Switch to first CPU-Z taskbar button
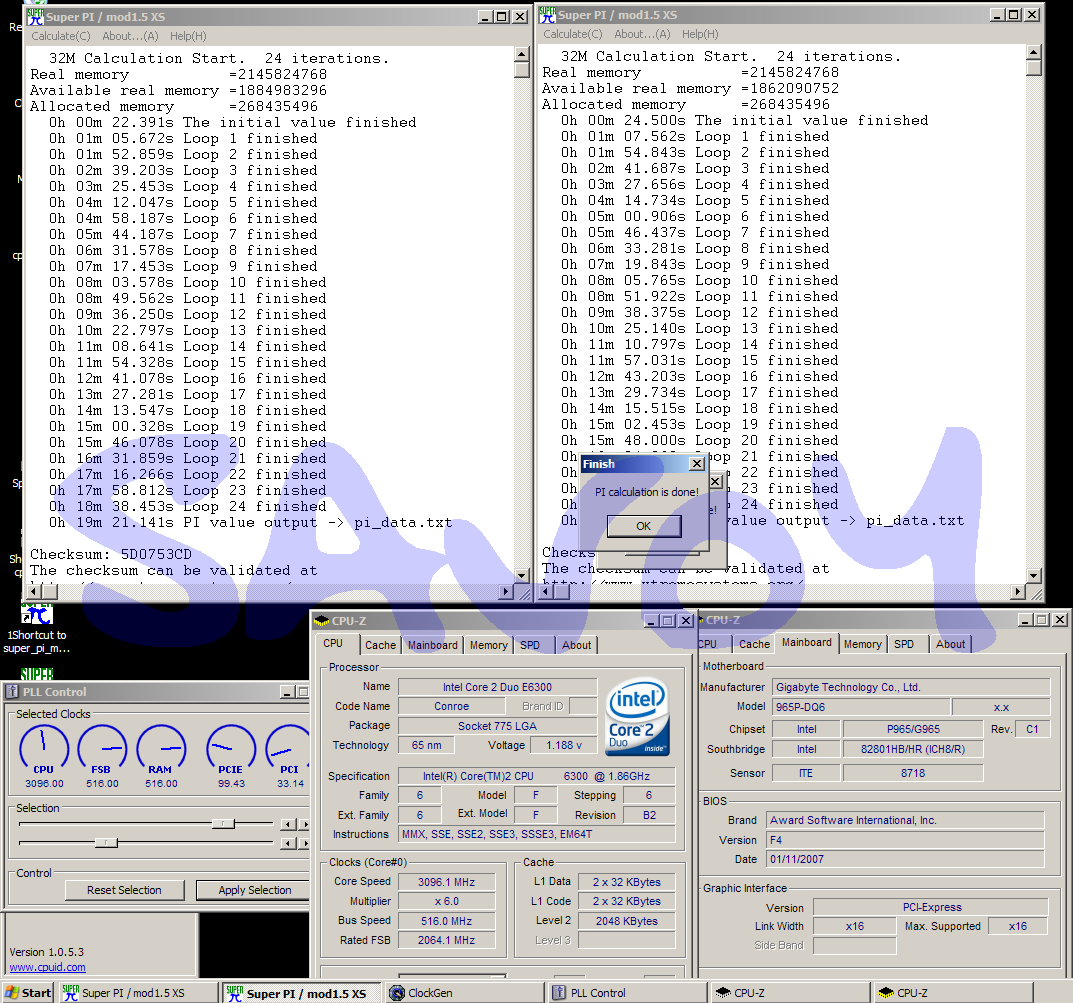Viewport: 1073px width, 1003px height. pos(789,993)
